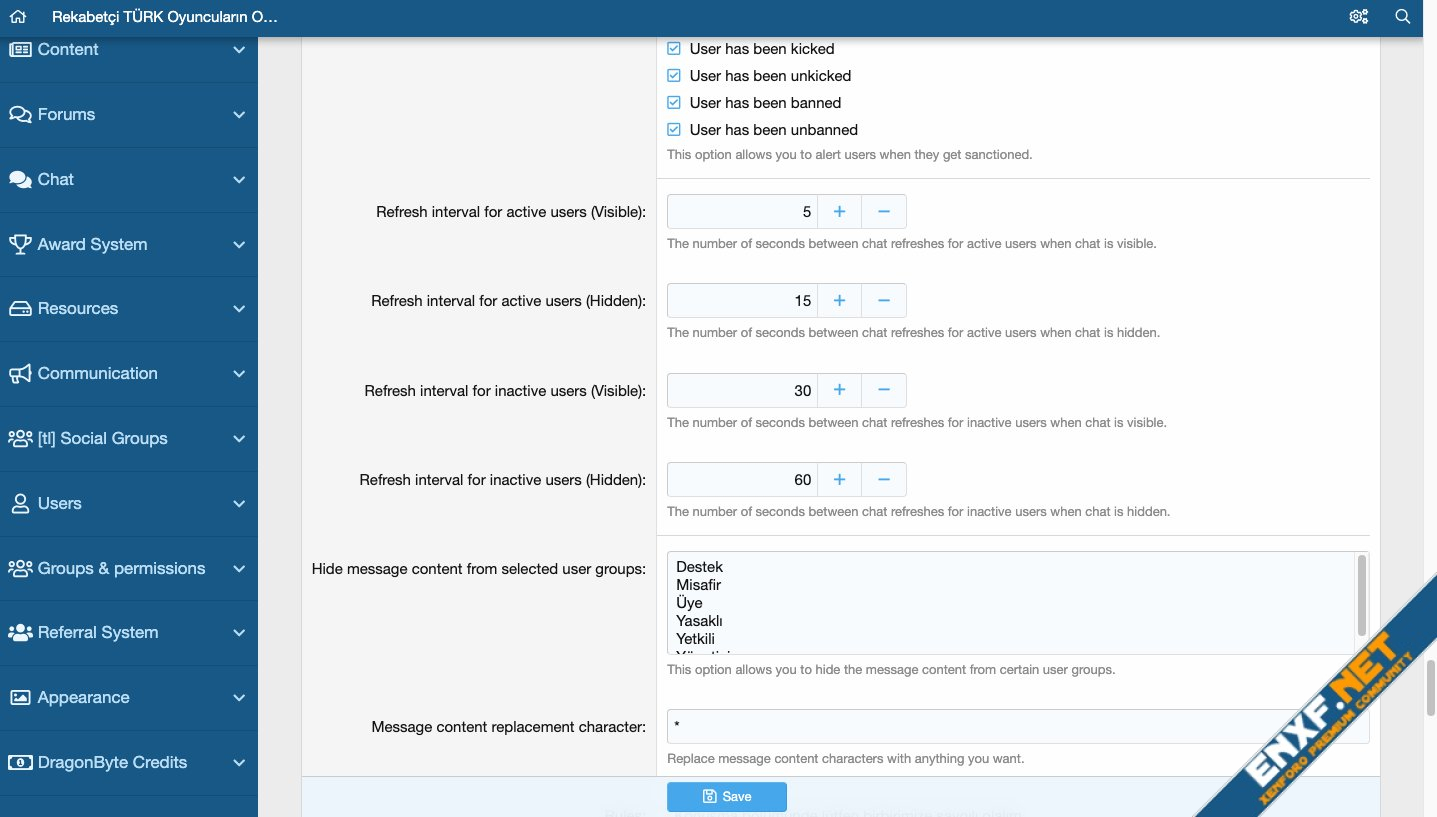Open the search magnifier icon

1403,17
